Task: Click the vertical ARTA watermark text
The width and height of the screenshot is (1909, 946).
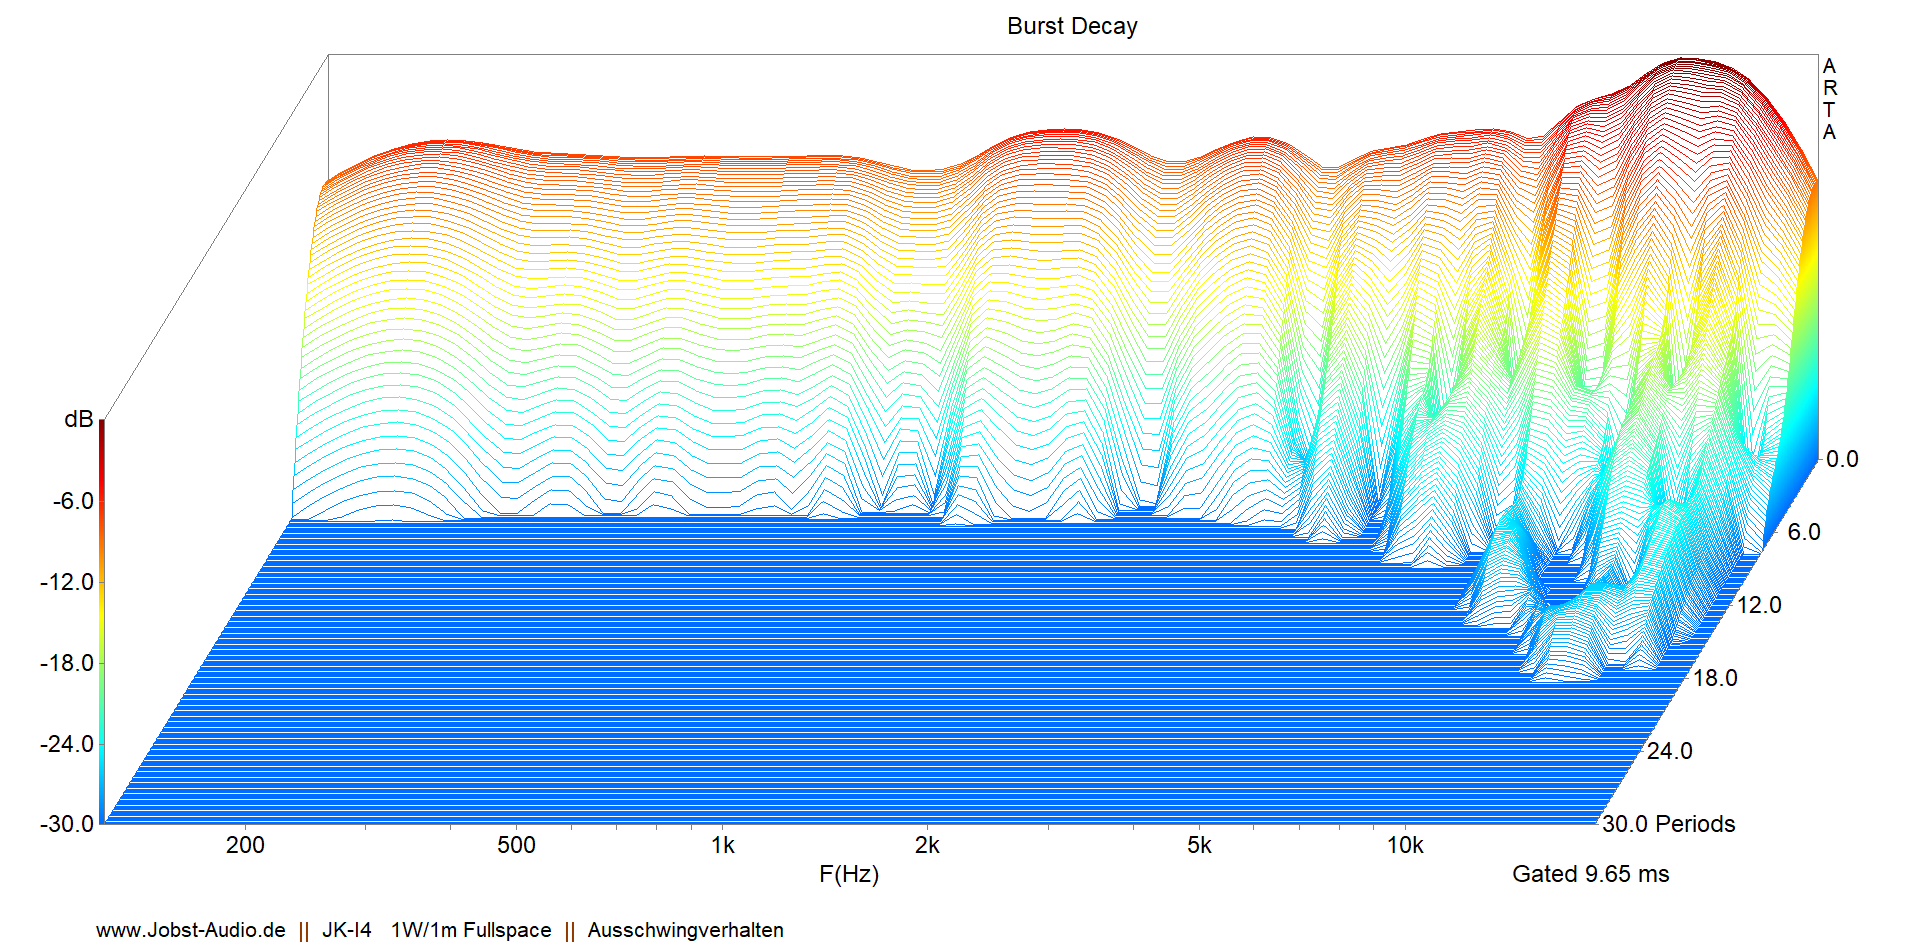Action: [x=1829, y=99]
